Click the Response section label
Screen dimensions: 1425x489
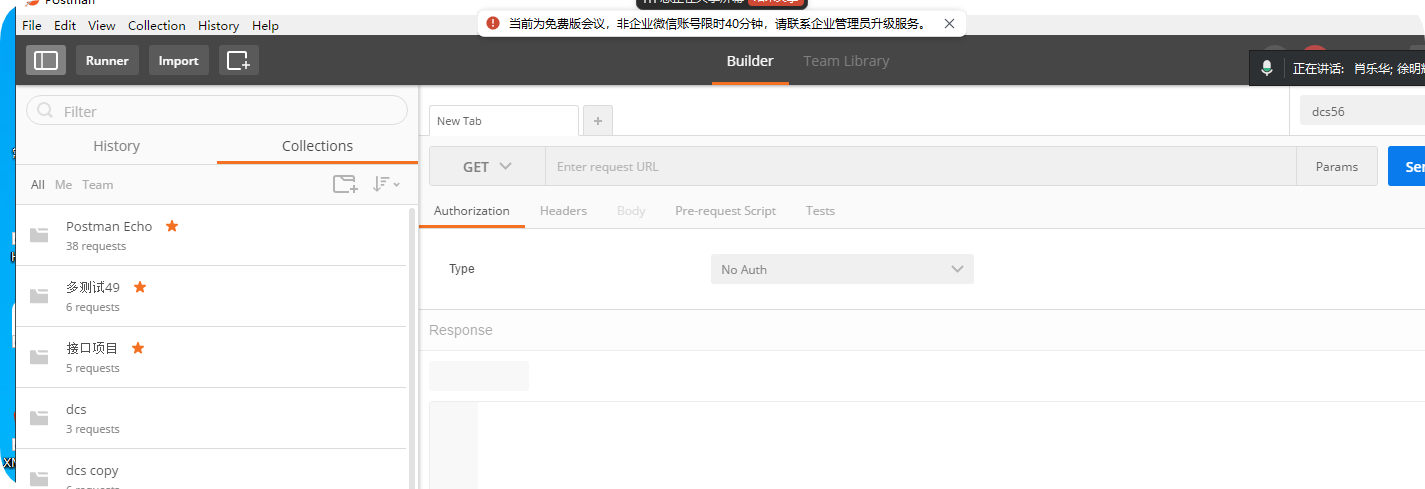[x=461, y=330]
